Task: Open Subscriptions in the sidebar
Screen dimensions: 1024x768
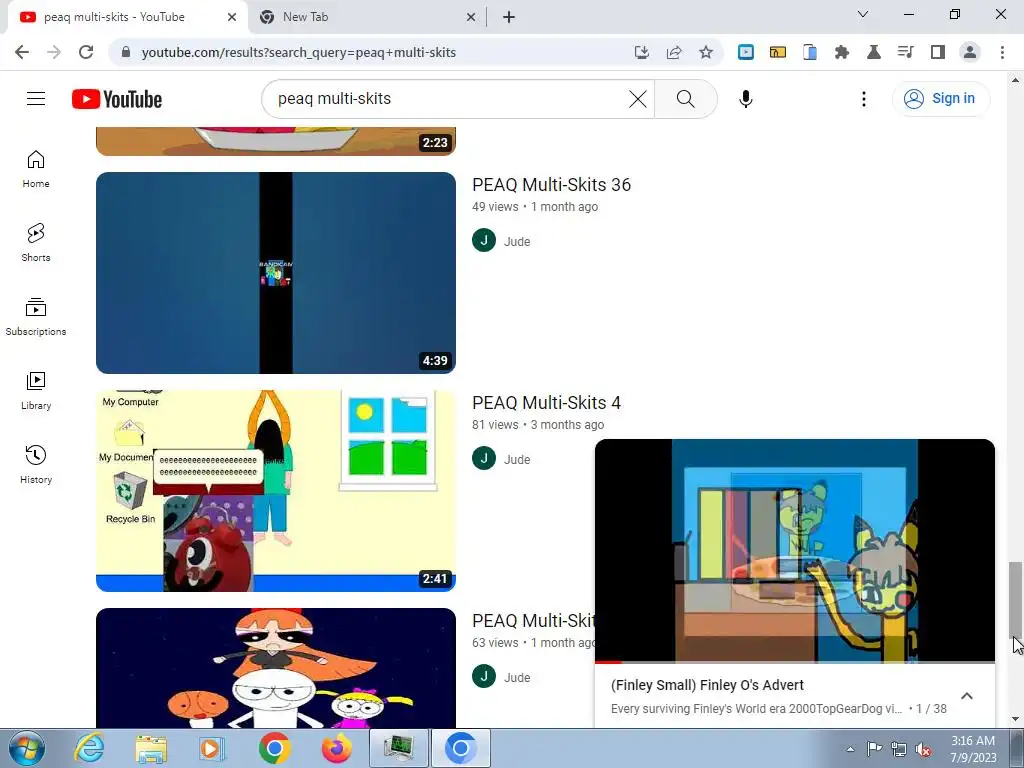Action: [36, 317]
